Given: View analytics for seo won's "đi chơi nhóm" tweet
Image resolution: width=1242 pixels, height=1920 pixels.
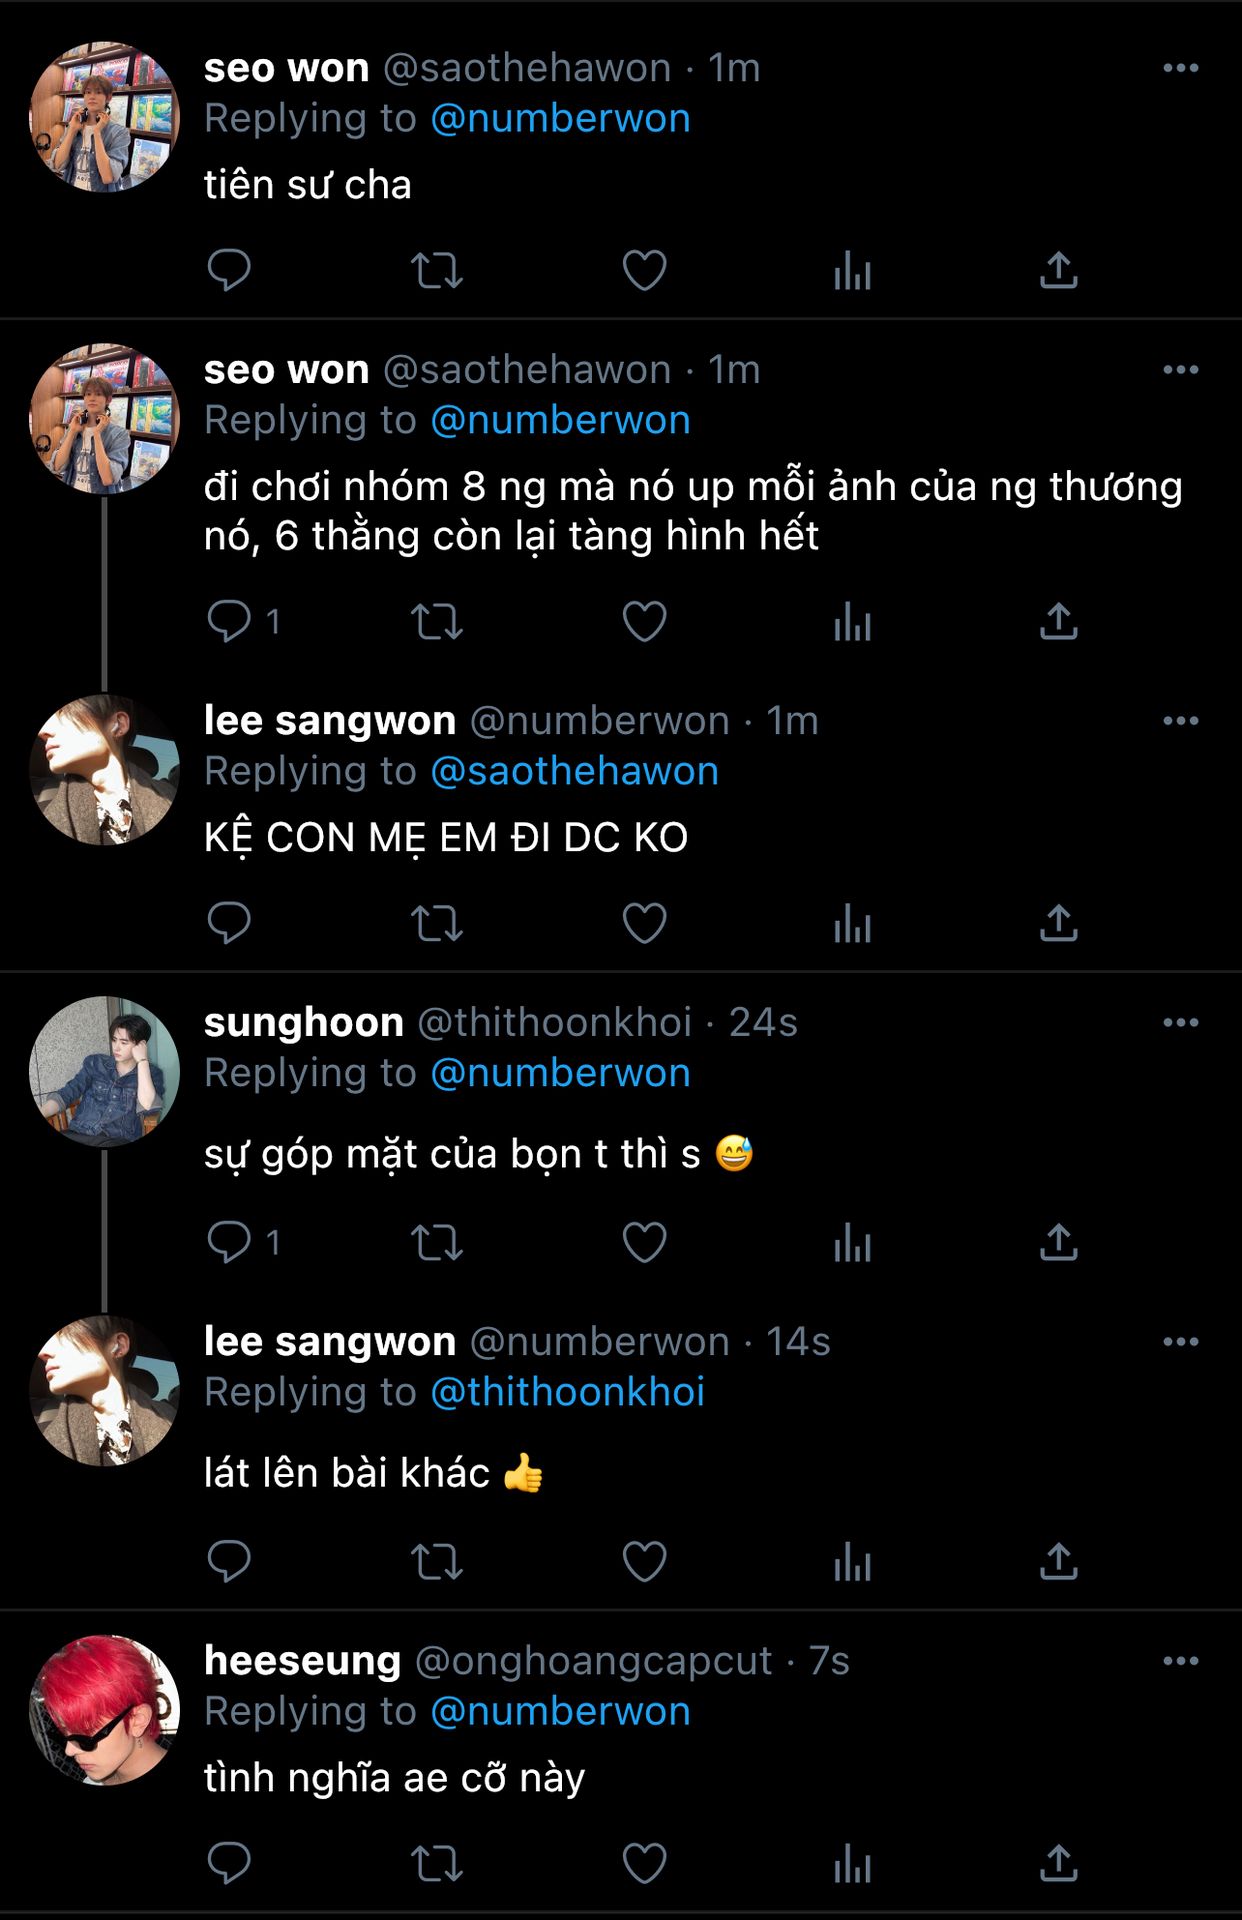Looking at the screenshot, I should (852, 621).
